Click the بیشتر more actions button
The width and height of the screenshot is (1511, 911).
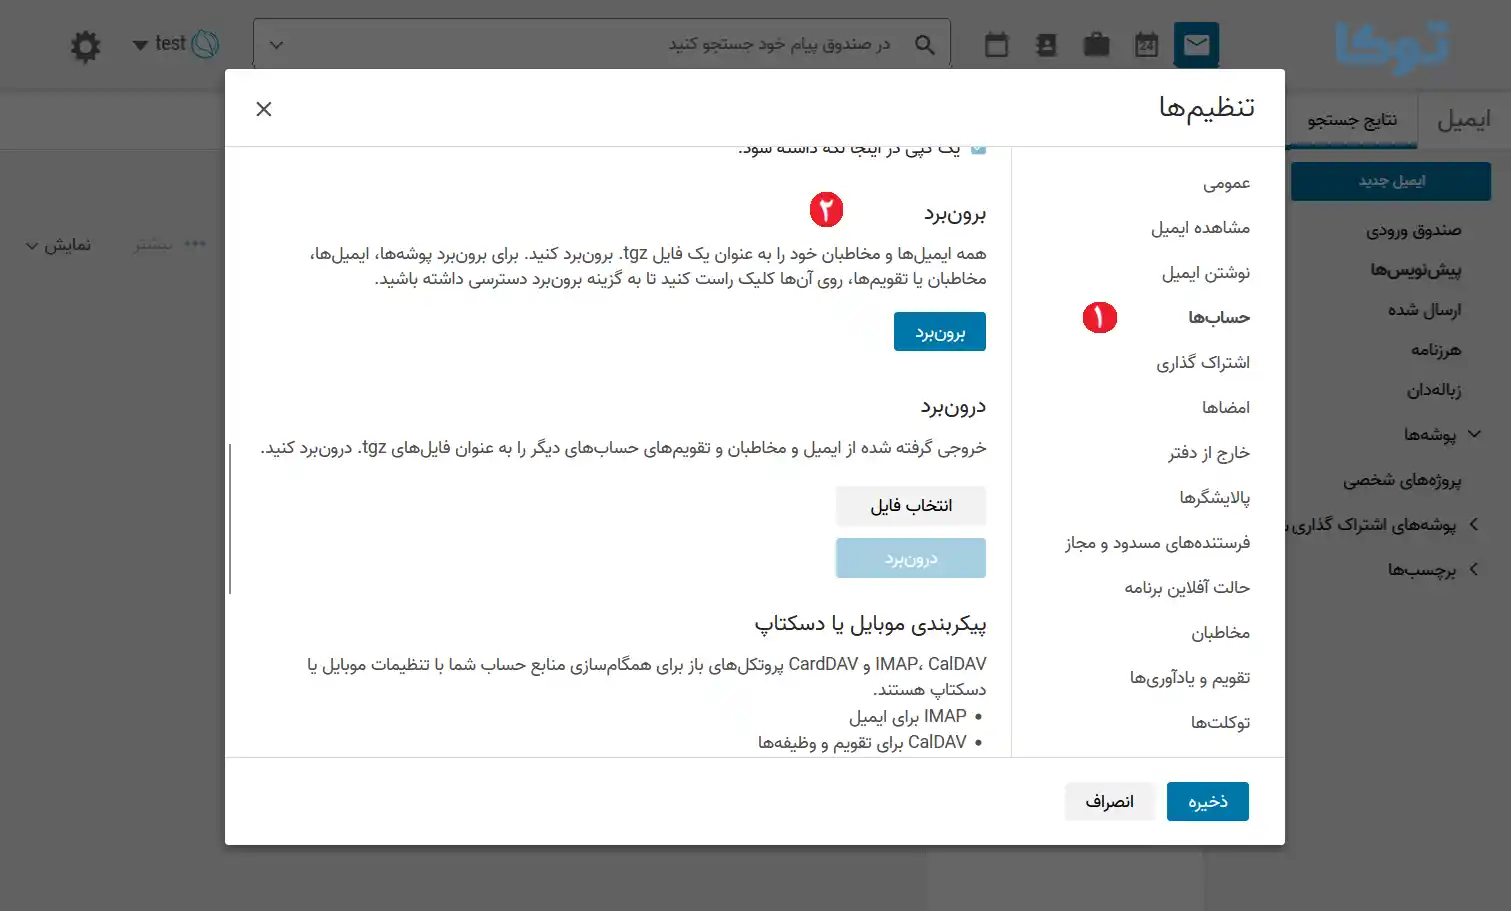(x=170, y=244)
